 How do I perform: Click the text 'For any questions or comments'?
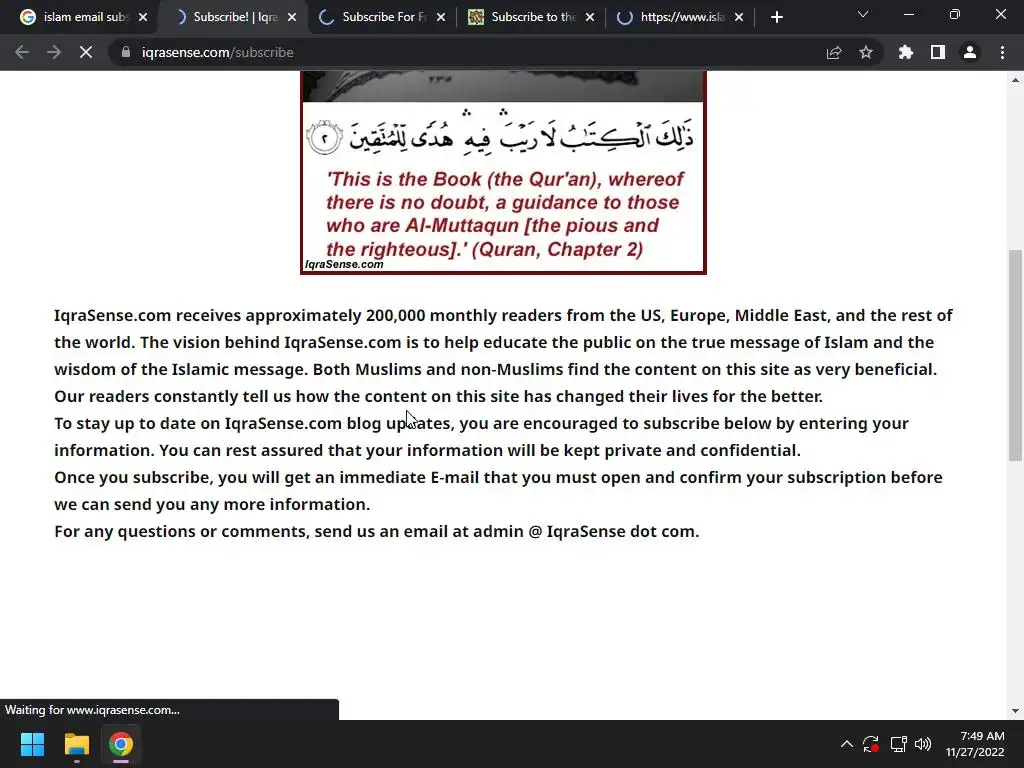[180, 532]
